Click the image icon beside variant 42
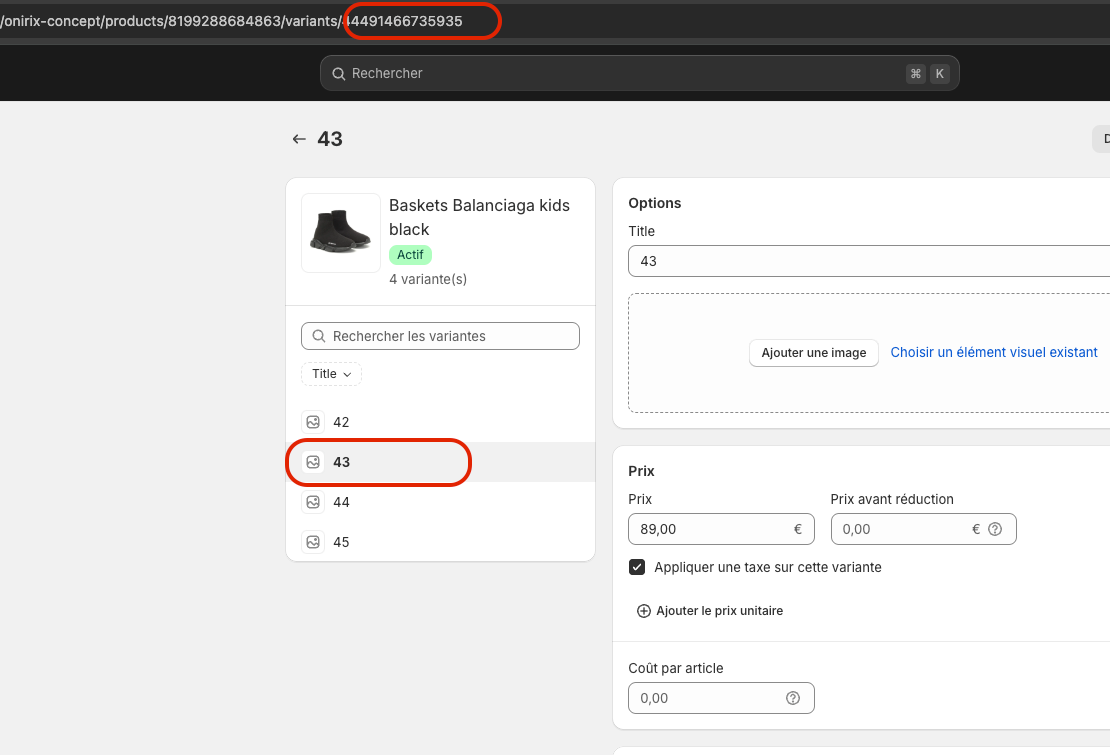The width and height of the screenshot is (1110, 755). pos(313,422)
